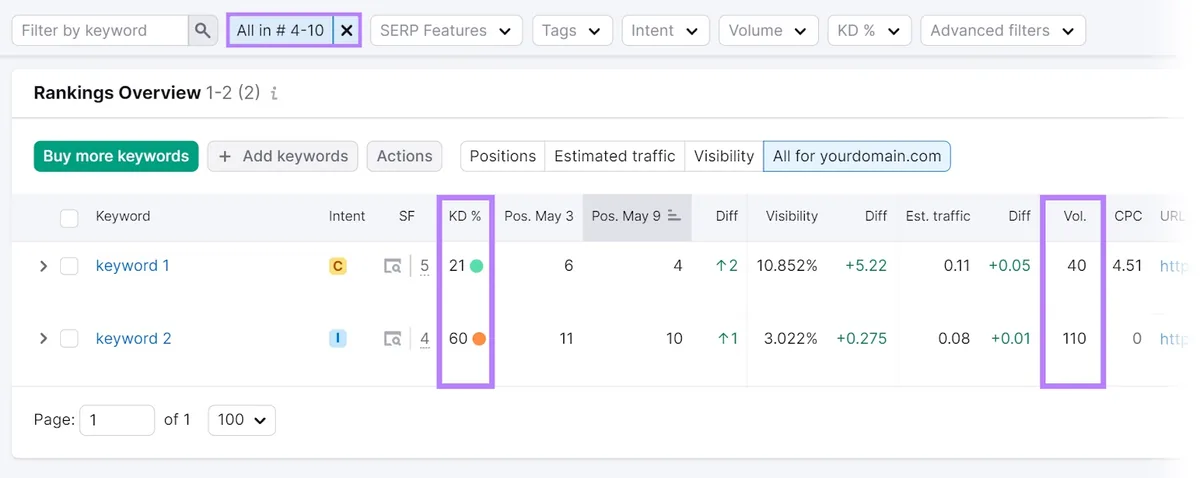1200x478 pixels.
Task: Click Commercial intent badge for keyword 1
Action: 338,266
